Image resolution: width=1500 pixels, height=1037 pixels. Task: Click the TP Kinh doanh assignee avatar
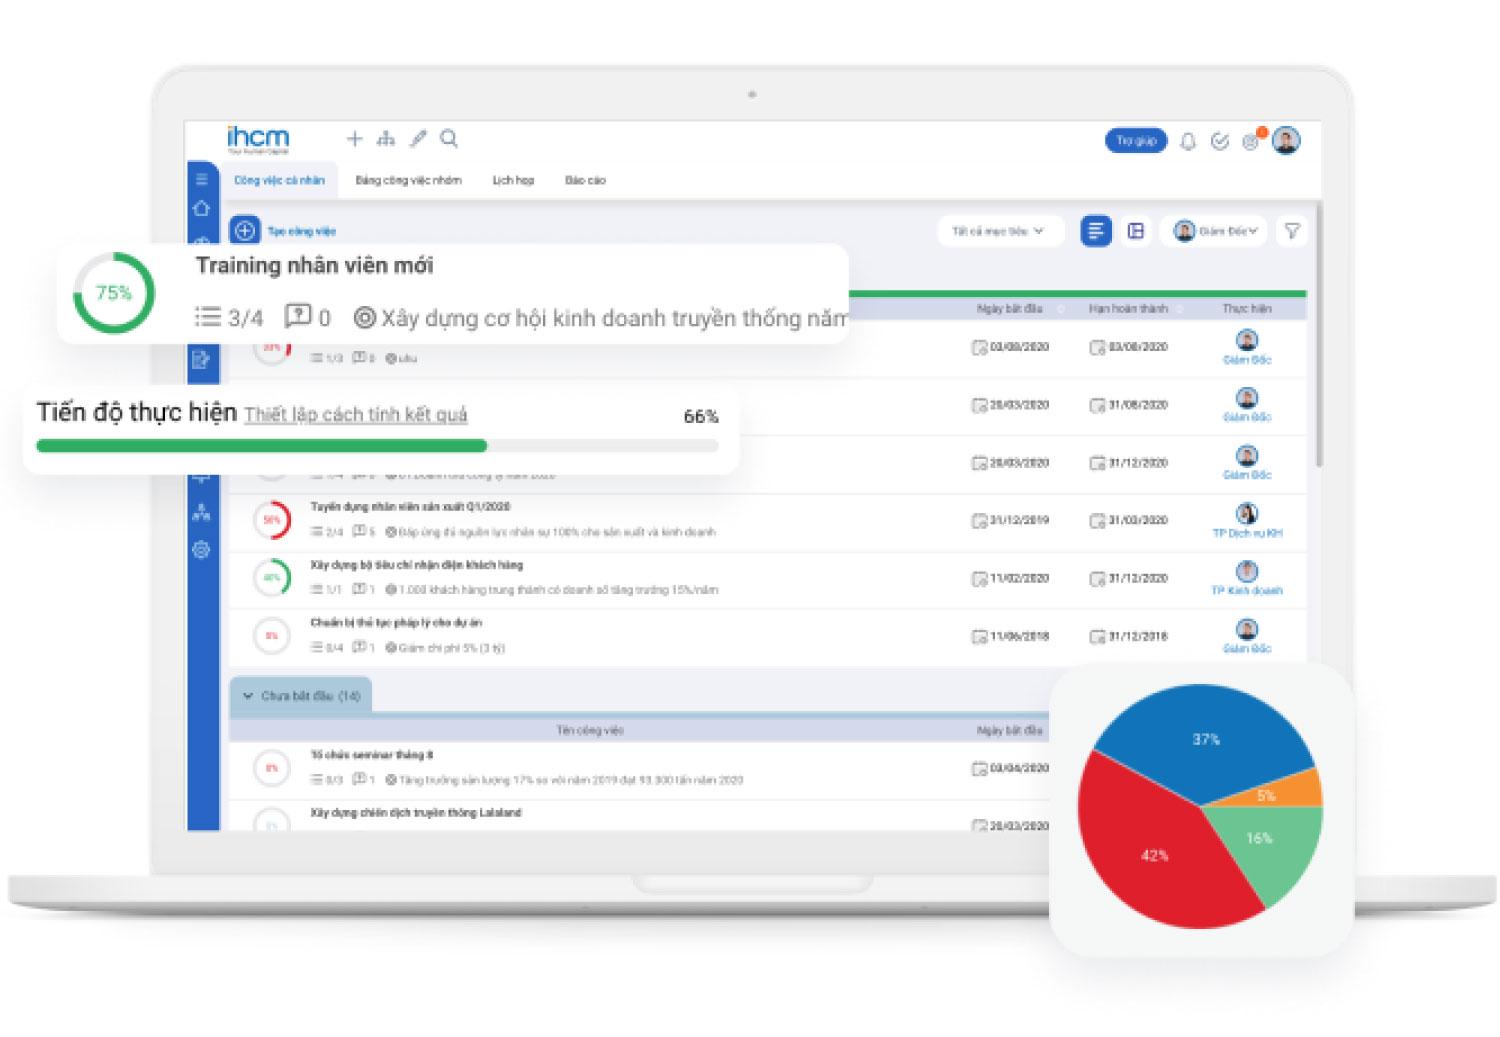[x=1247, y=571]
